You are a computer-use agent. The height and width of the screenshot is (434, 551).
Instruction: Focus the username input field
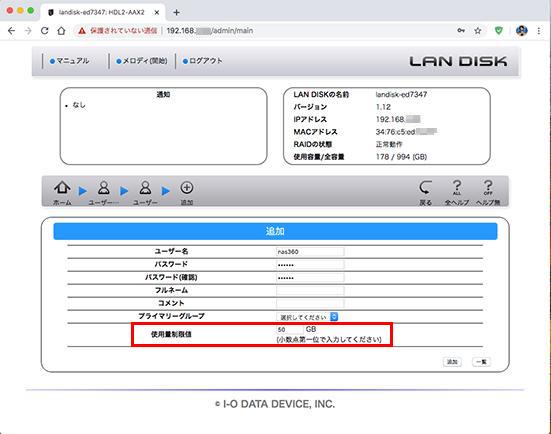310,252
